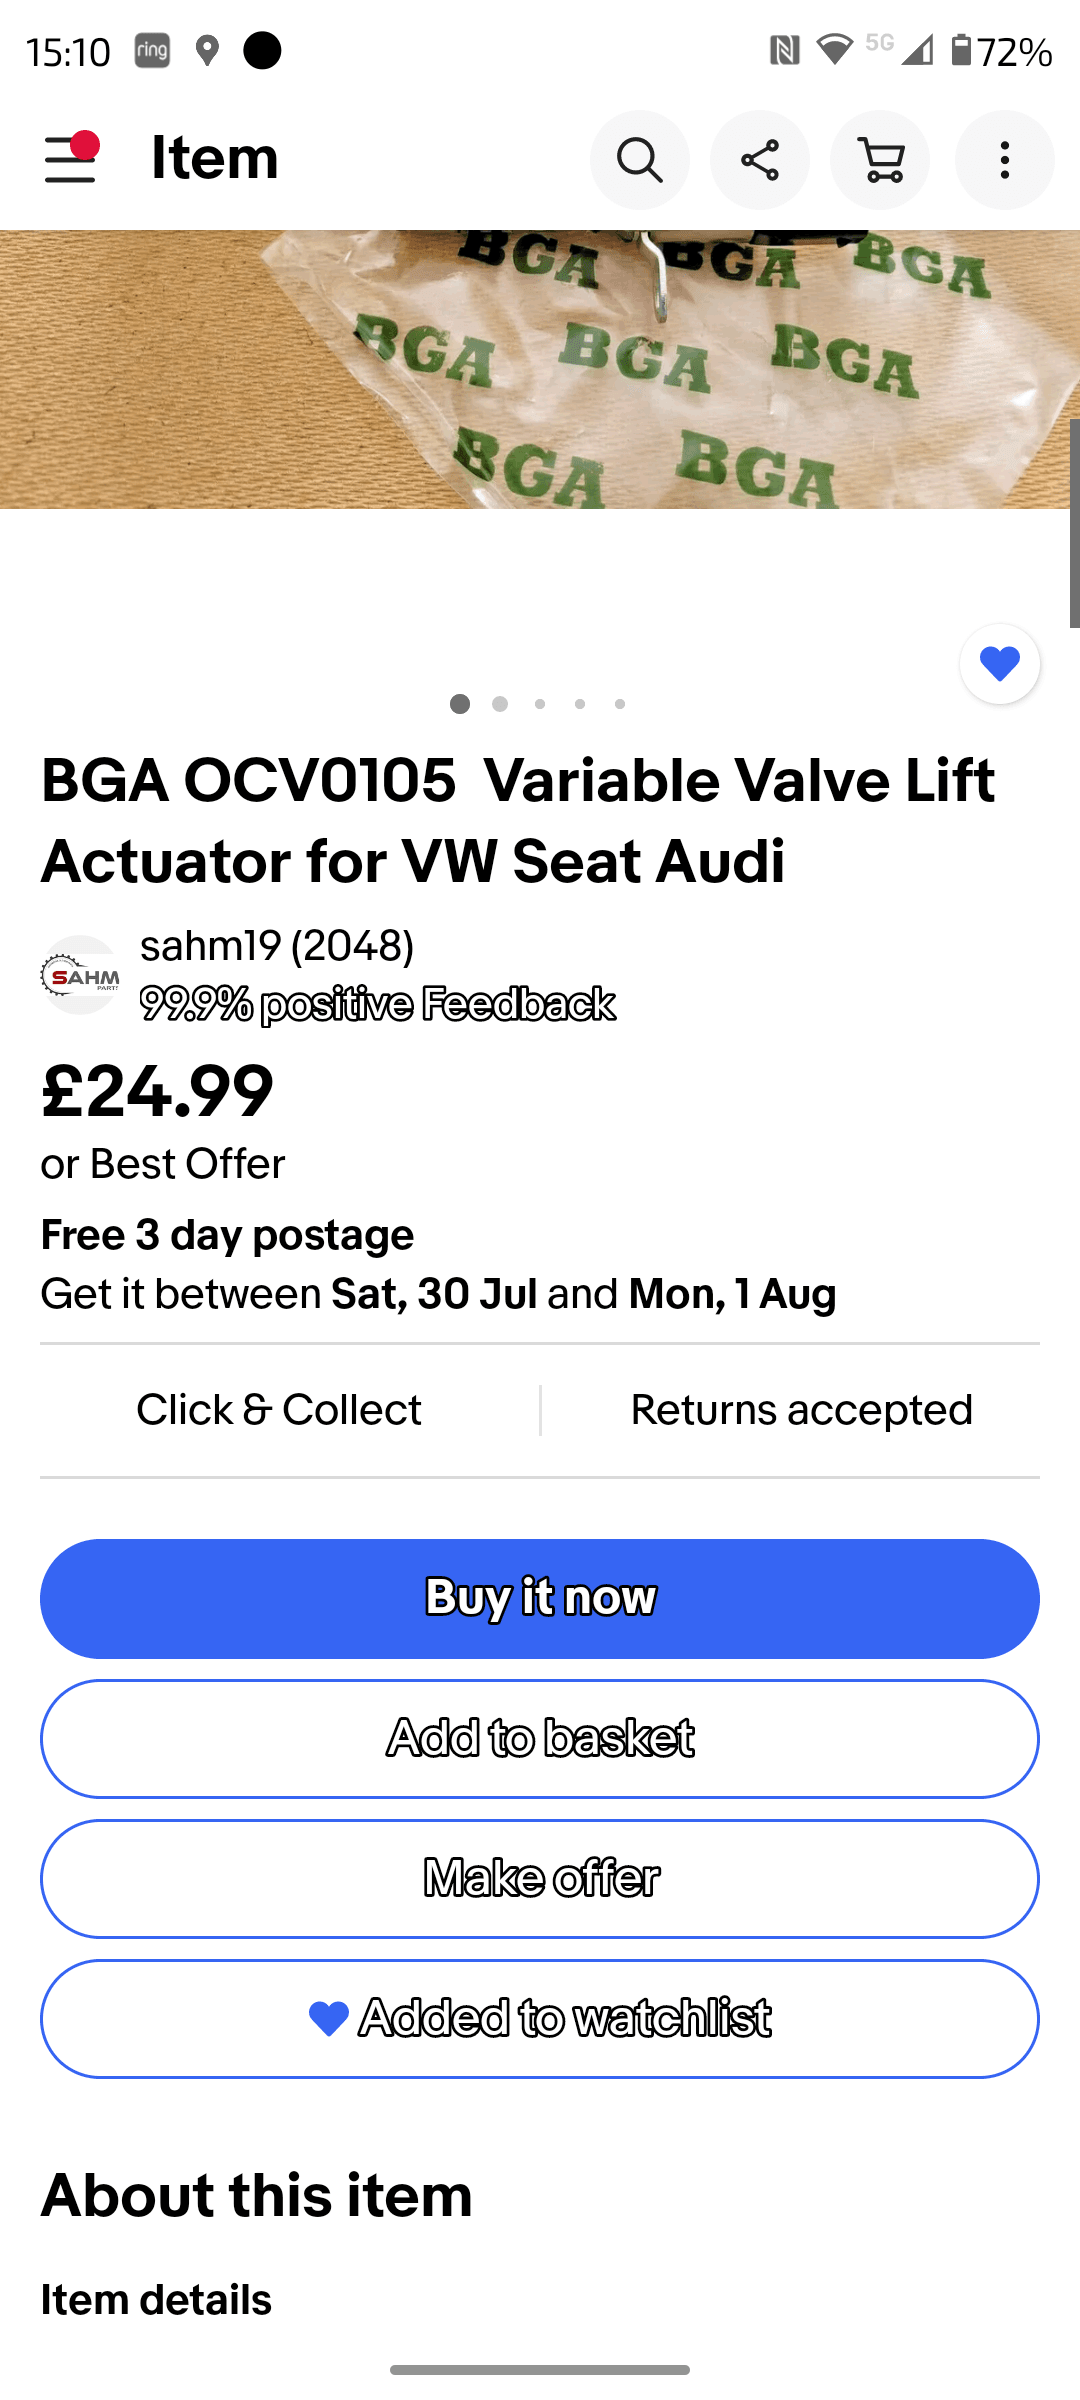Open the hamburger navigation menu
This screenshot has width=1080, height=2400.
pyautogui.click(x=70, y=160)
